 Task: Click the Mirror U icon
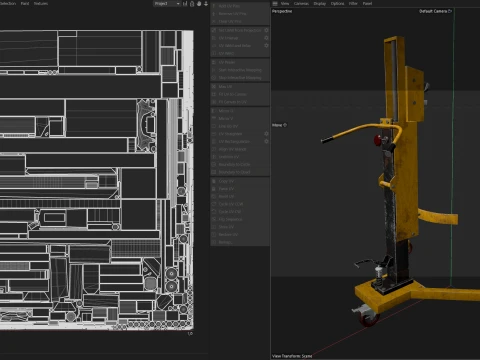coord(214,111)
